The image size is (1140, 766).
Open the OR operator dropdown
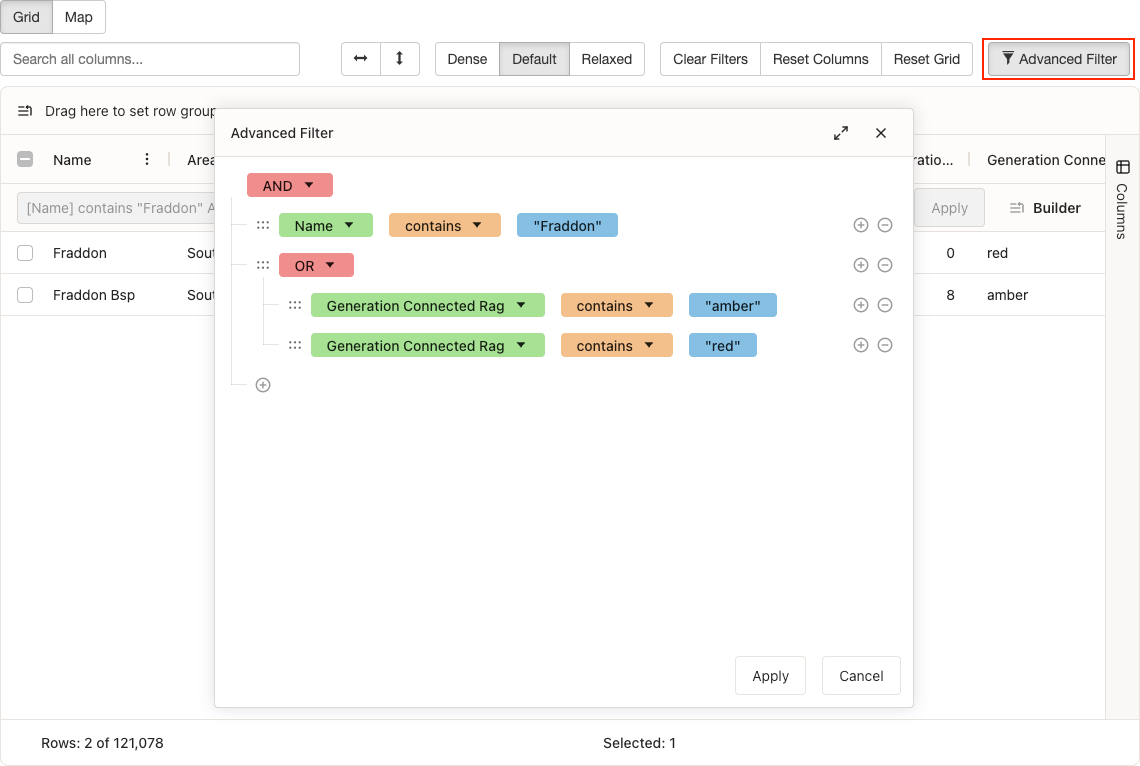tap(316, 265)
